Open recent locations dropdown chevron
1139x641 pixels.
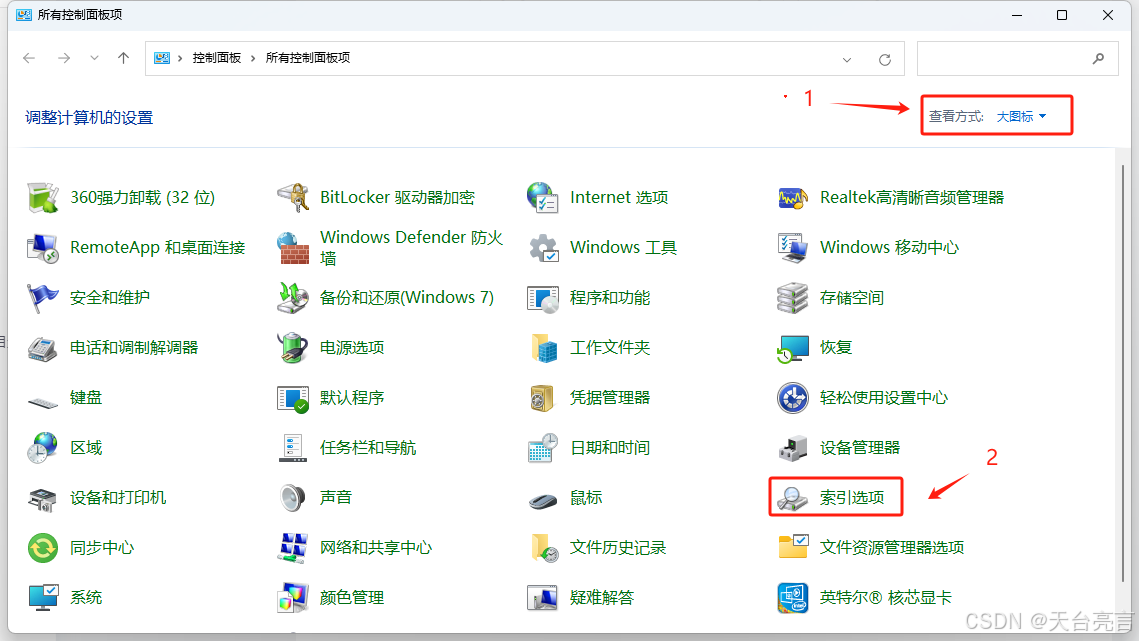(x=94, y=58)
